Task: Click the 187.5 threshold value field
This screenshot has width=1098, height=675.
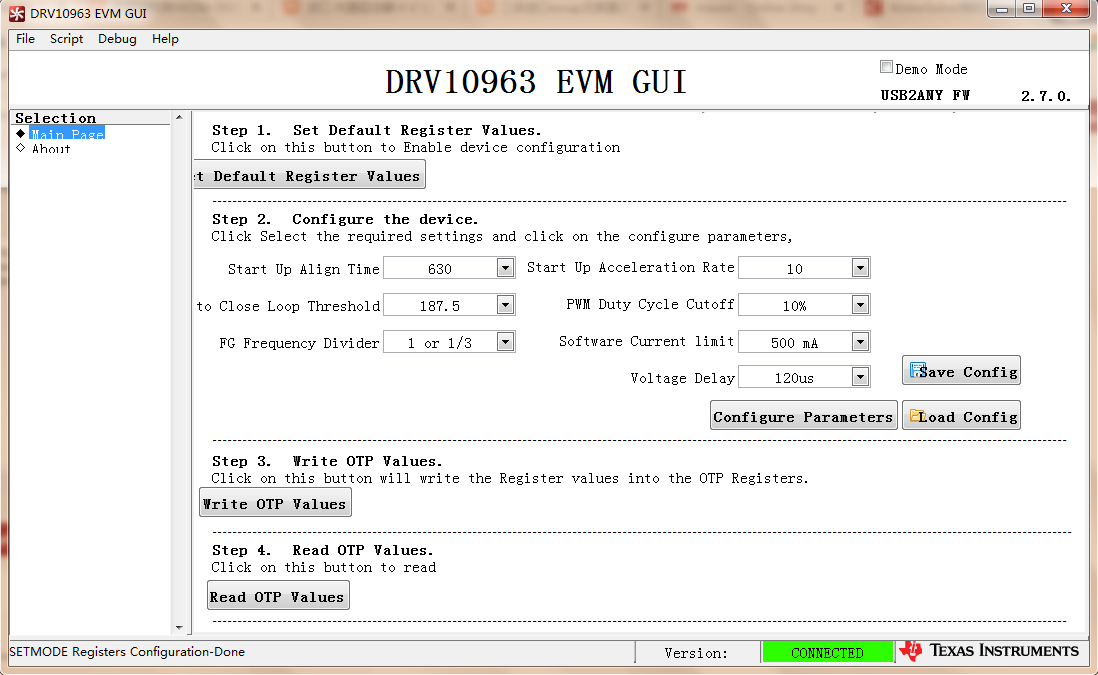Action: 440,305
